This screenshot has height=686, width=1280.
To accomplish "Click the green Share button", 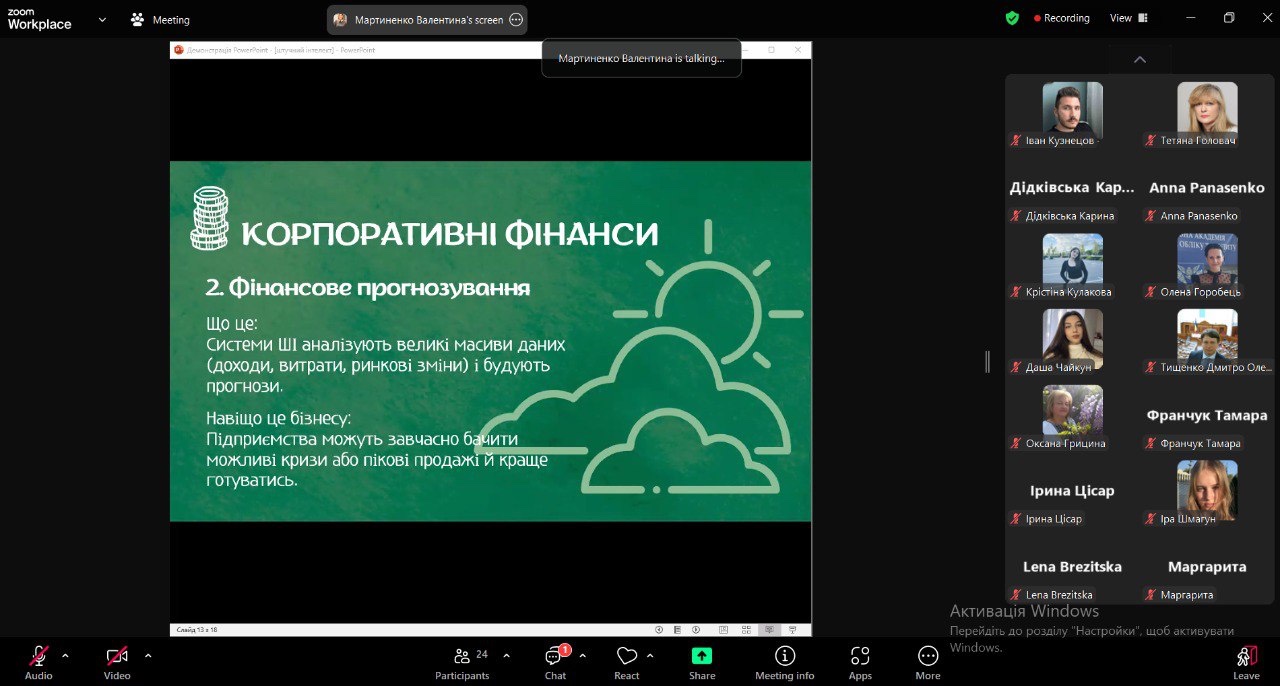I will coord(702,662).
